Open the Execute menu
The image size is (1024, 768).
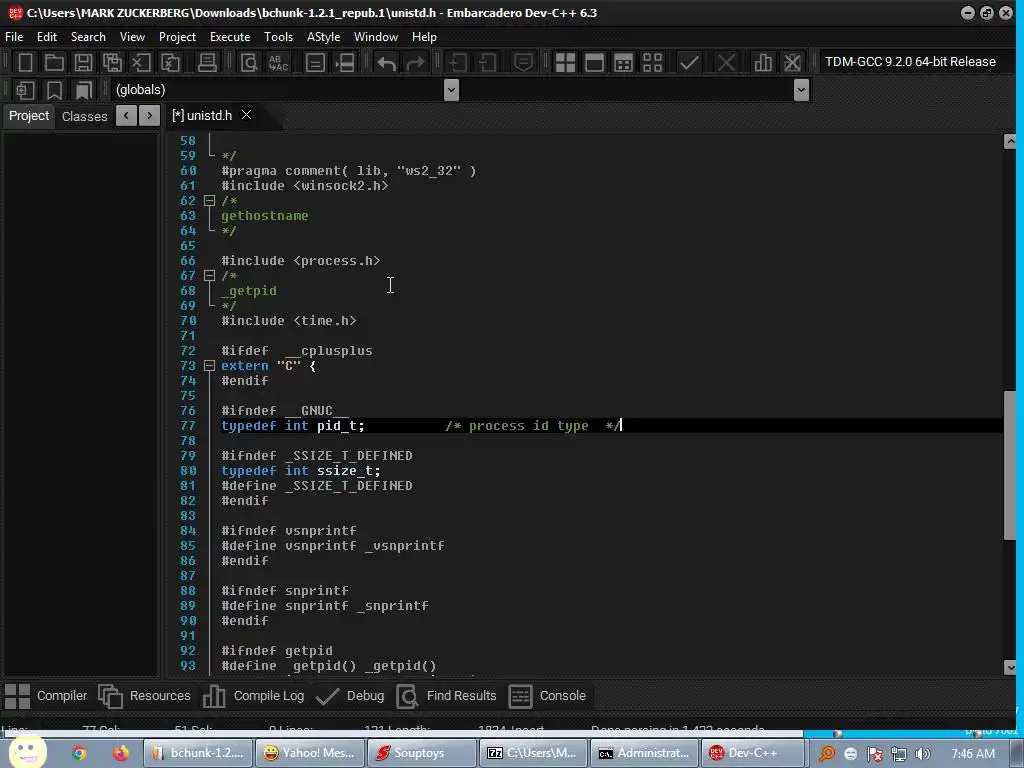(x=230, y=37)
